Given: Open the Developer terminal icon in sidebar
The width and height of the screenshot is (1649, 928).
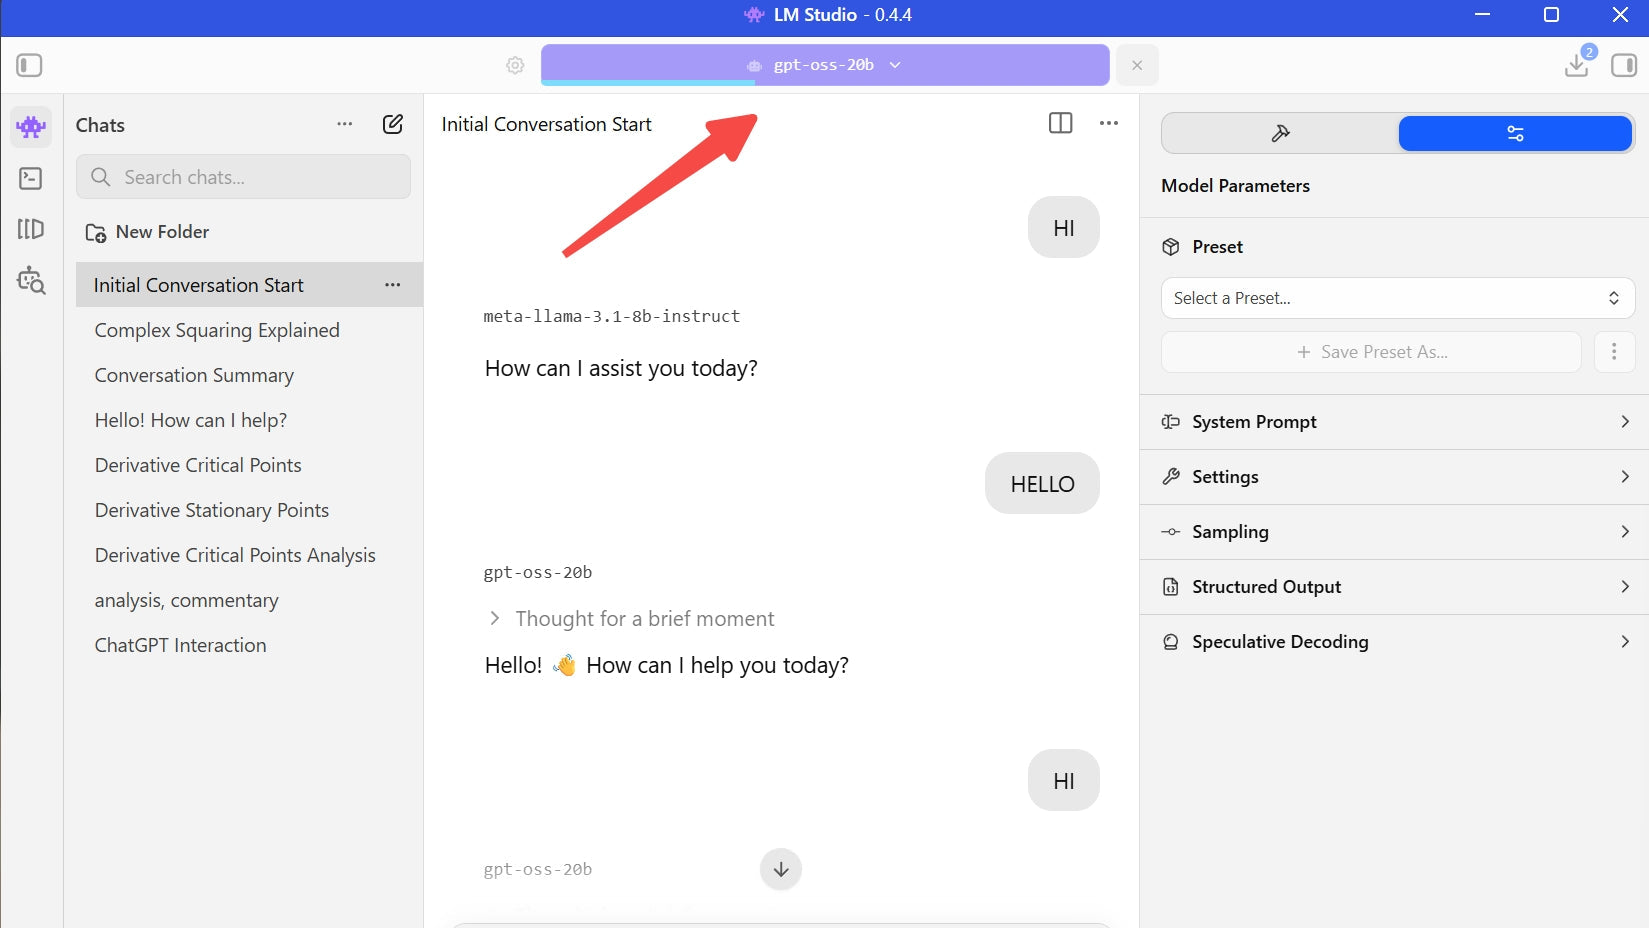Looking at the screenshot, I should click(31, 178).
